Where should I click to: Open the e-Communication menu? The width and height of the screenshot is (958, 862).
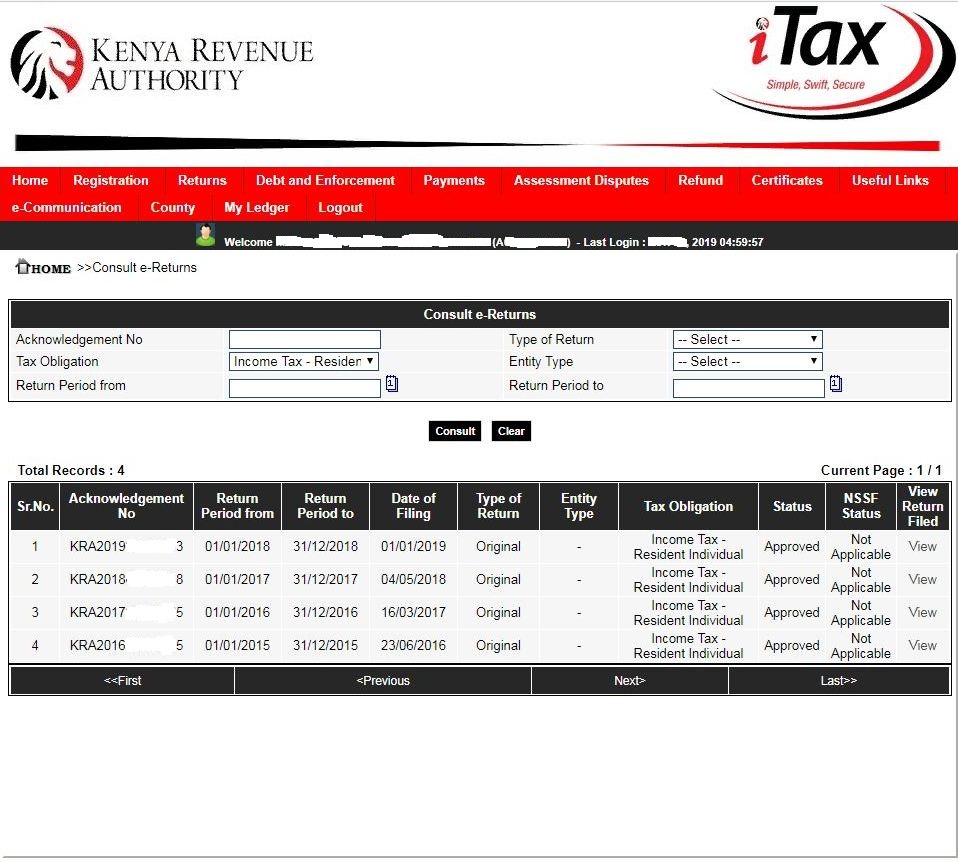point(67,208)
